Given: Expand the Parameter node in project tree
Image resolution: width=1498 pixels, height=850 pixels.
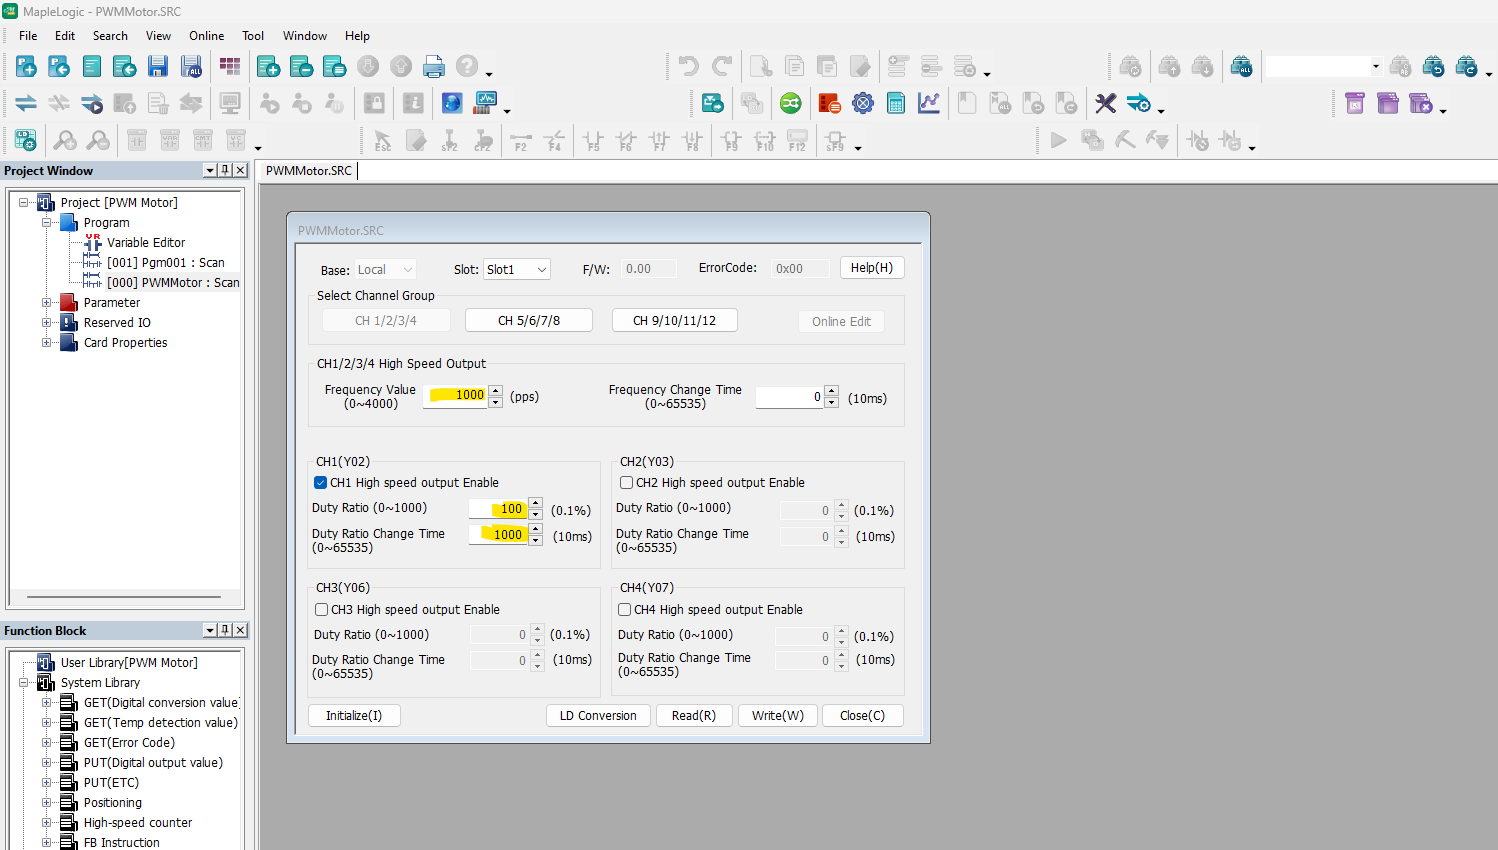Looking at the screenshot, I should click(46, 303).
